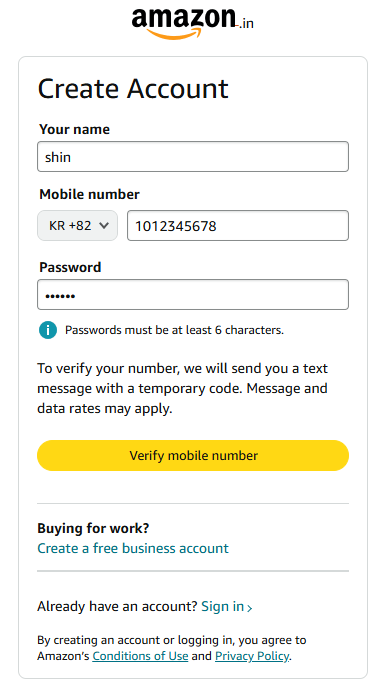Open Create a free business account link
The image size is (387, 690).
click(x=133, y=548)
